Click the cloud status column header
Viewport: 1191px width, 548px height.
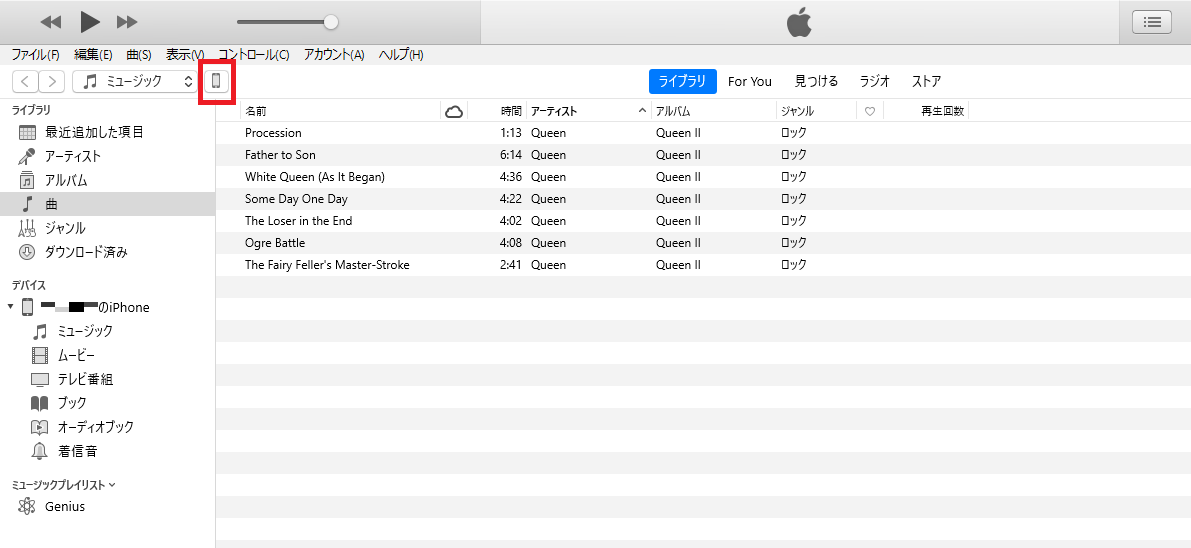click(x=453, y=112)
